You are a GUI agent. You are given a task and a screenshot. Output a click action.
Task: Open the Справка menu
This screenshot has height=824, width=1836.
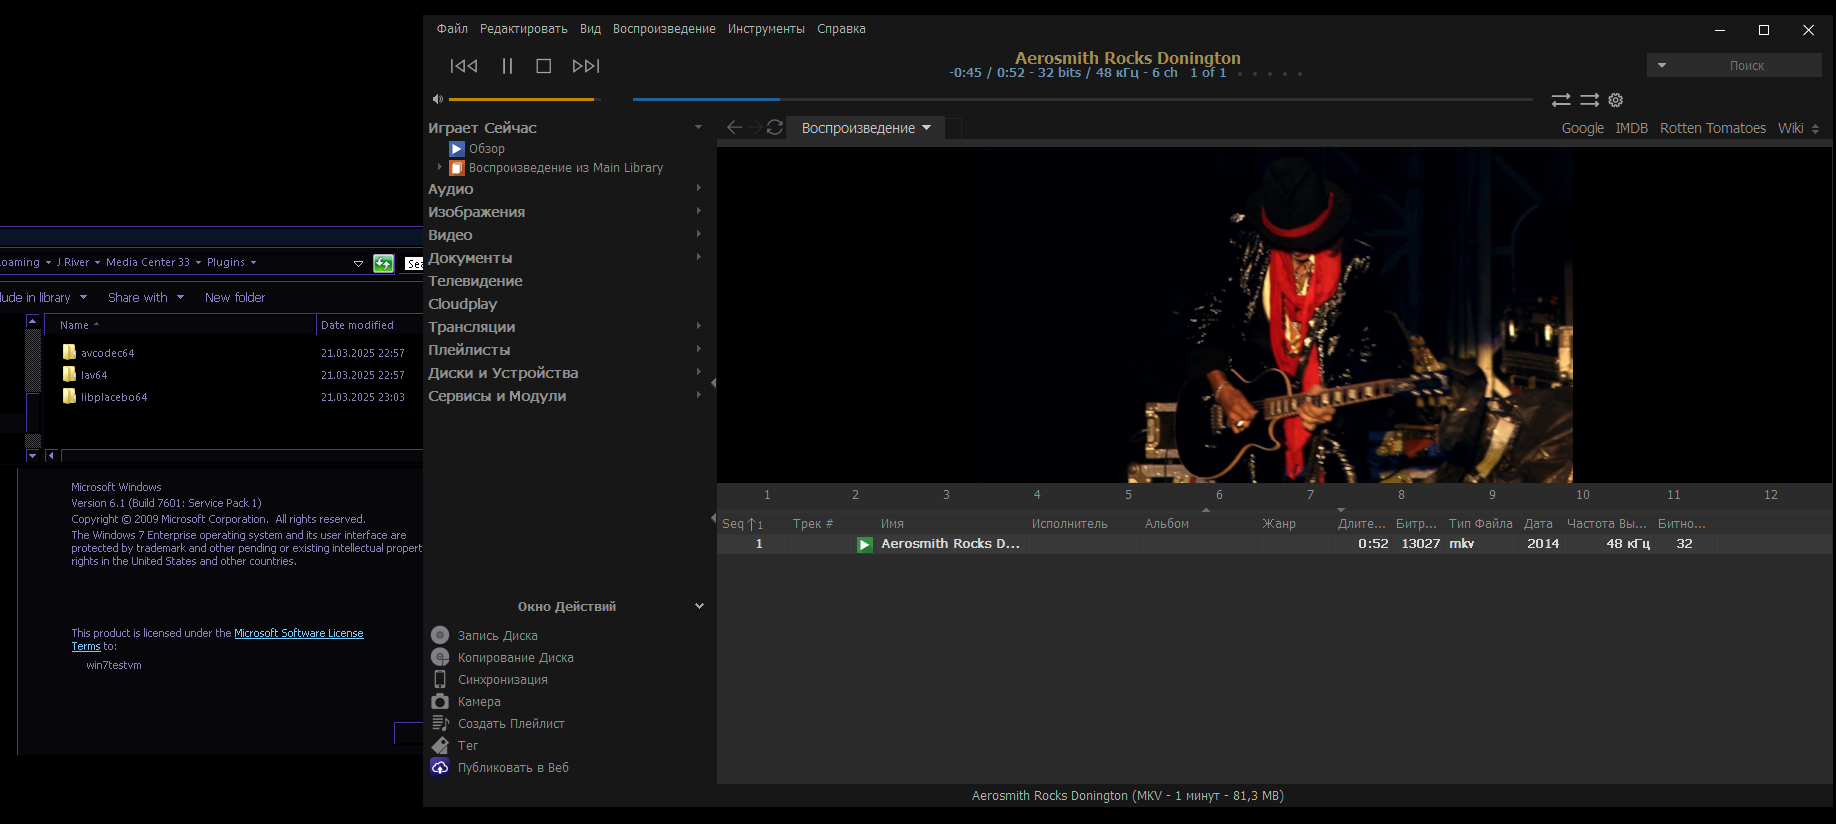841,29
